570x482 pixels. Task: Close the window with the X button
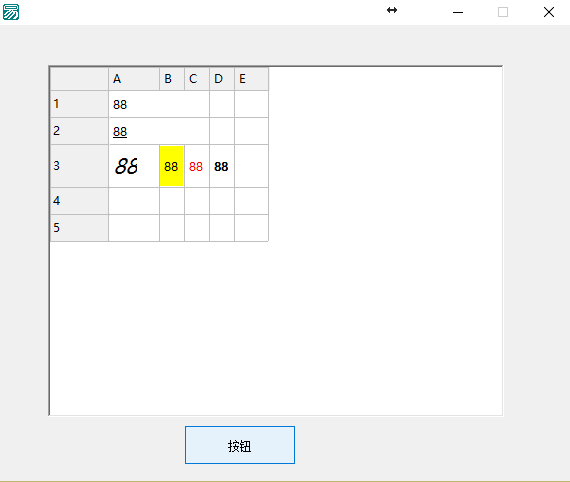tap(549, 12)
